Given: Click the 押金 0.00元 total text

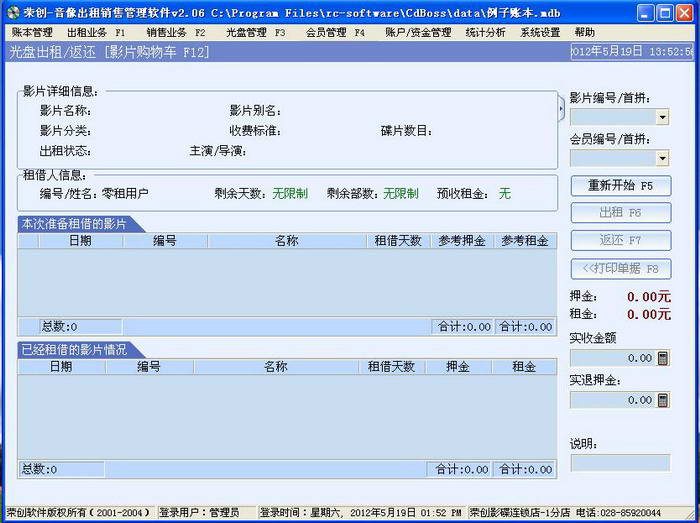Looking at the screenshot, I should (x=649, y=297).
